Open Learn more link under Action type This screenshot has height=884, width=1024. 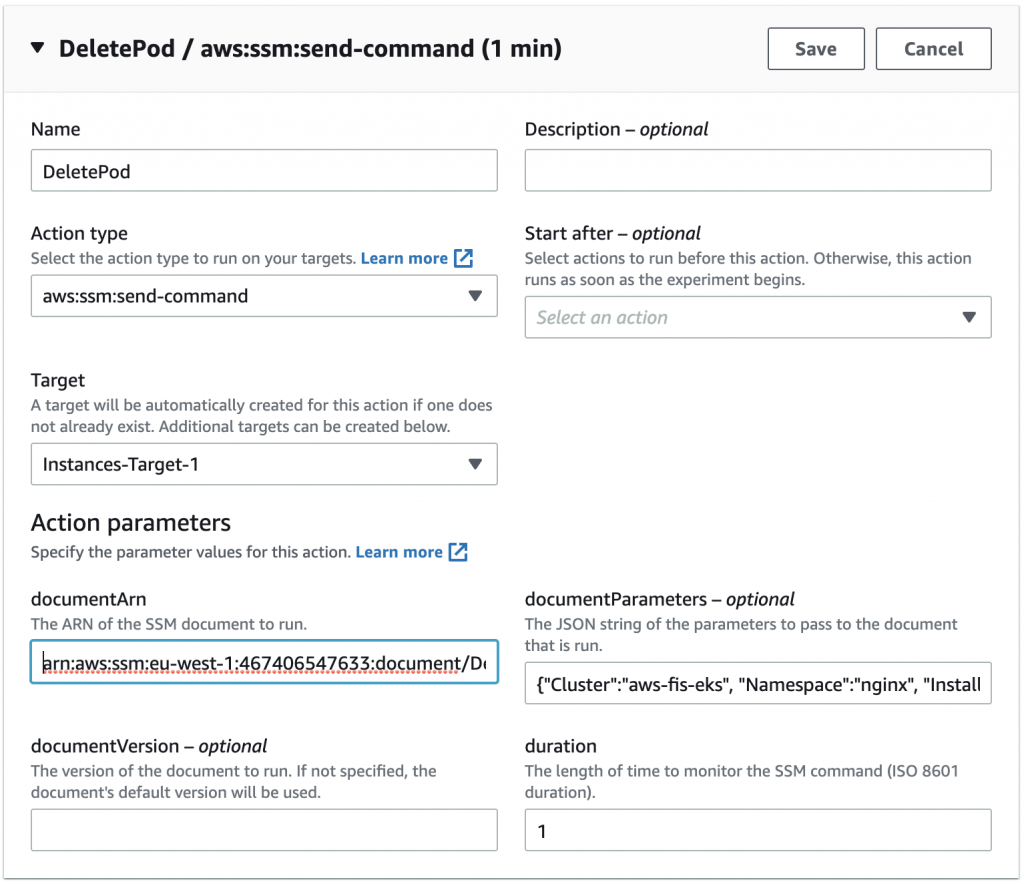(x=404, y=258)
